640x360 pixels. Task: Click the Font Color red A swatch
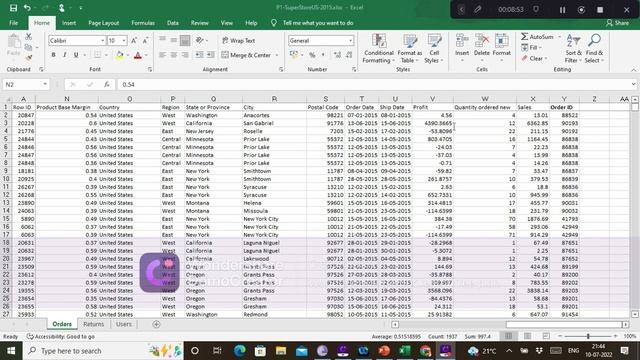[138, 55]
